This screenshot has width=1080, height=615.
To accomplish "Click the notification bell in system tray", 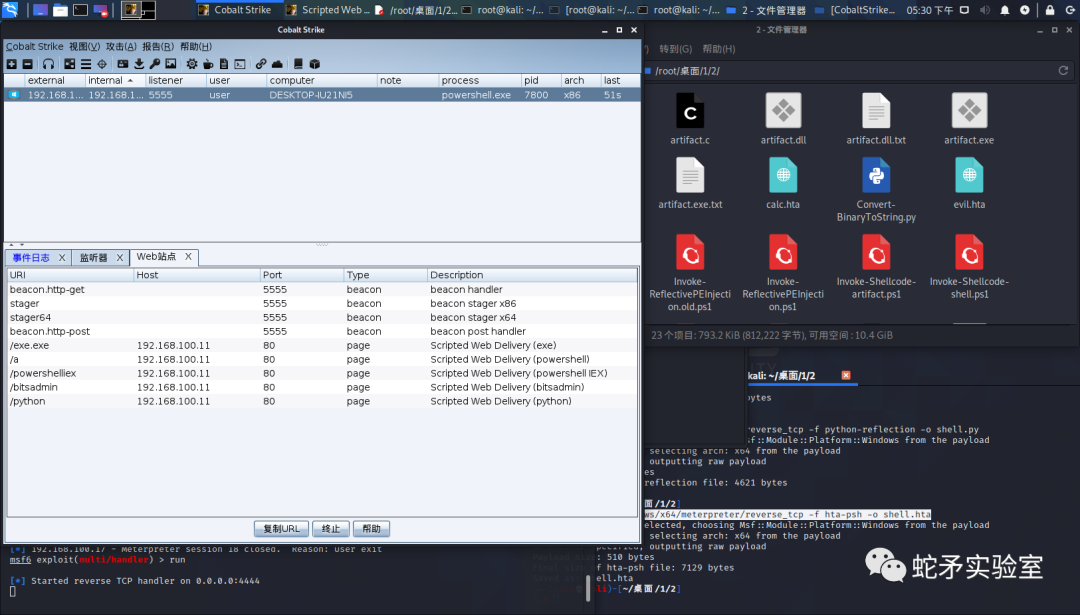I will pos(1005,10).
